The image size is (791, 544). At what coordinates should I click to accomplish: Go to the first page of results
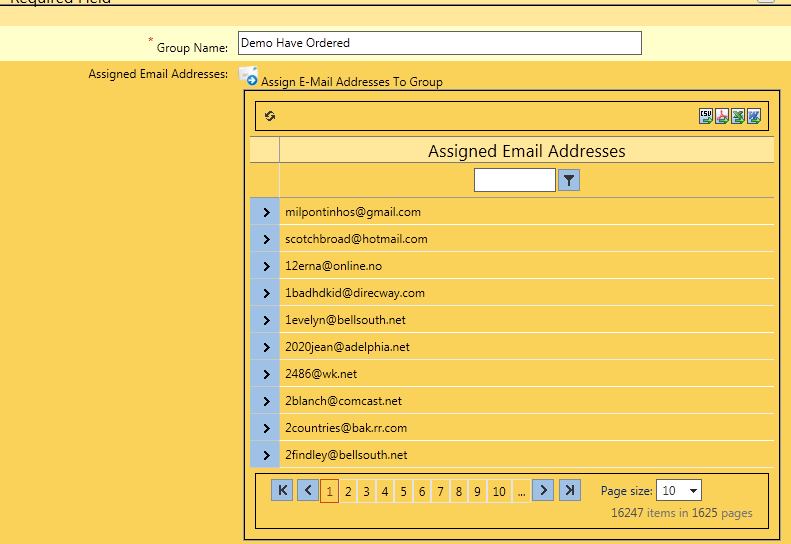click(x=282, y=490)
